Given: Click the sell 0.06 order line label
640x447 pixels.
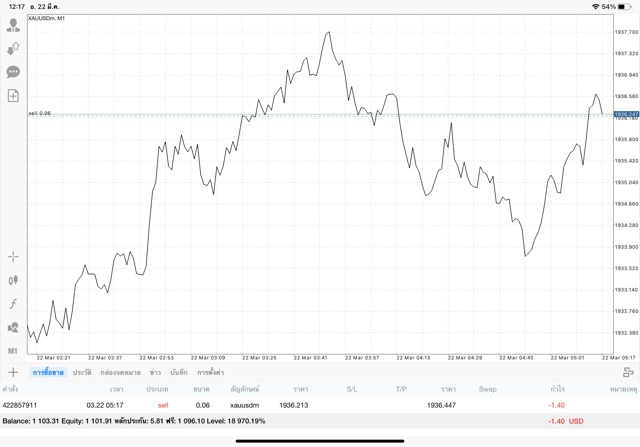Looking at the screenshot, I should coord(40,113).
